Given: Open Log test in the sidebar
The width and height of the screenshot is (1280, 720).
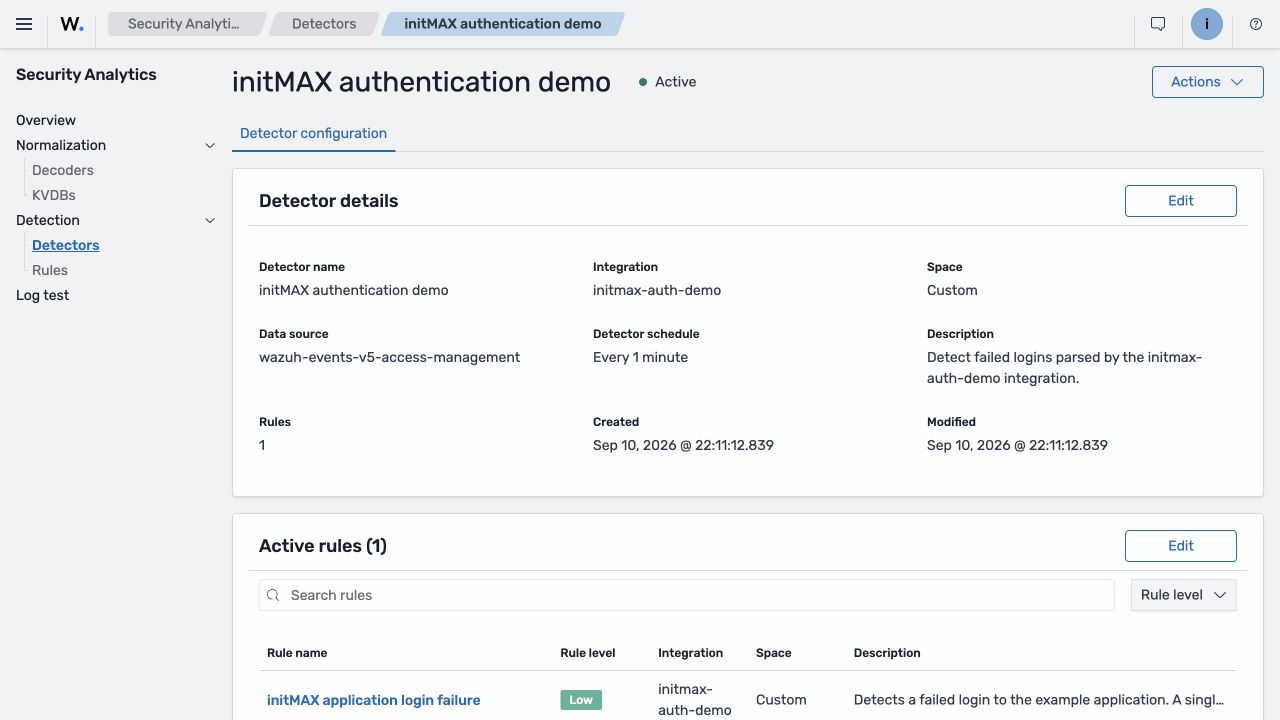Looking at the screenshot, I should pos(43,295).
